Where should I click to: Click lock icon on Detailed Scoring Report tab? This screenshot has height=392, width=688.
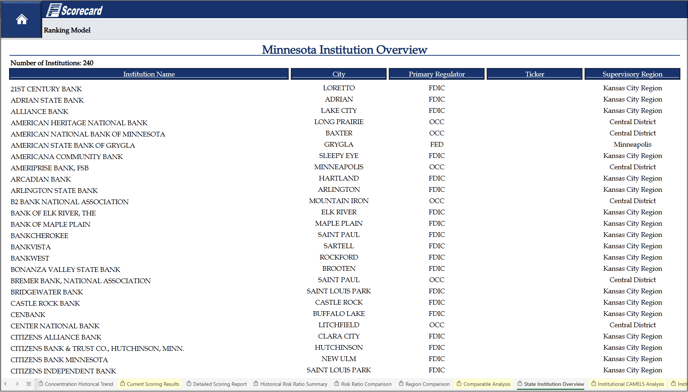tap(189, 384)
